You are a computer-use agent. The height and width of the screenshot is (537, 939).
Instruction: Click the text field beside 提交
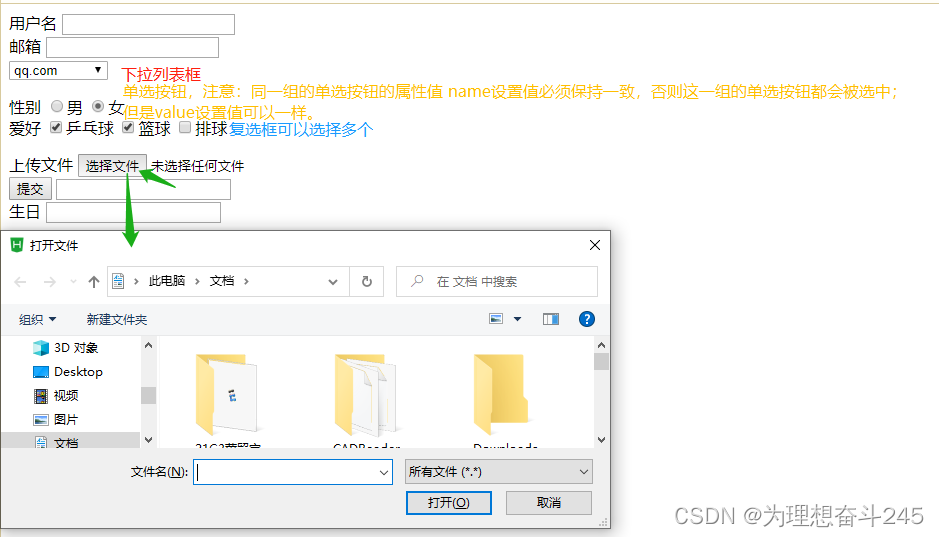click(143, 189)
